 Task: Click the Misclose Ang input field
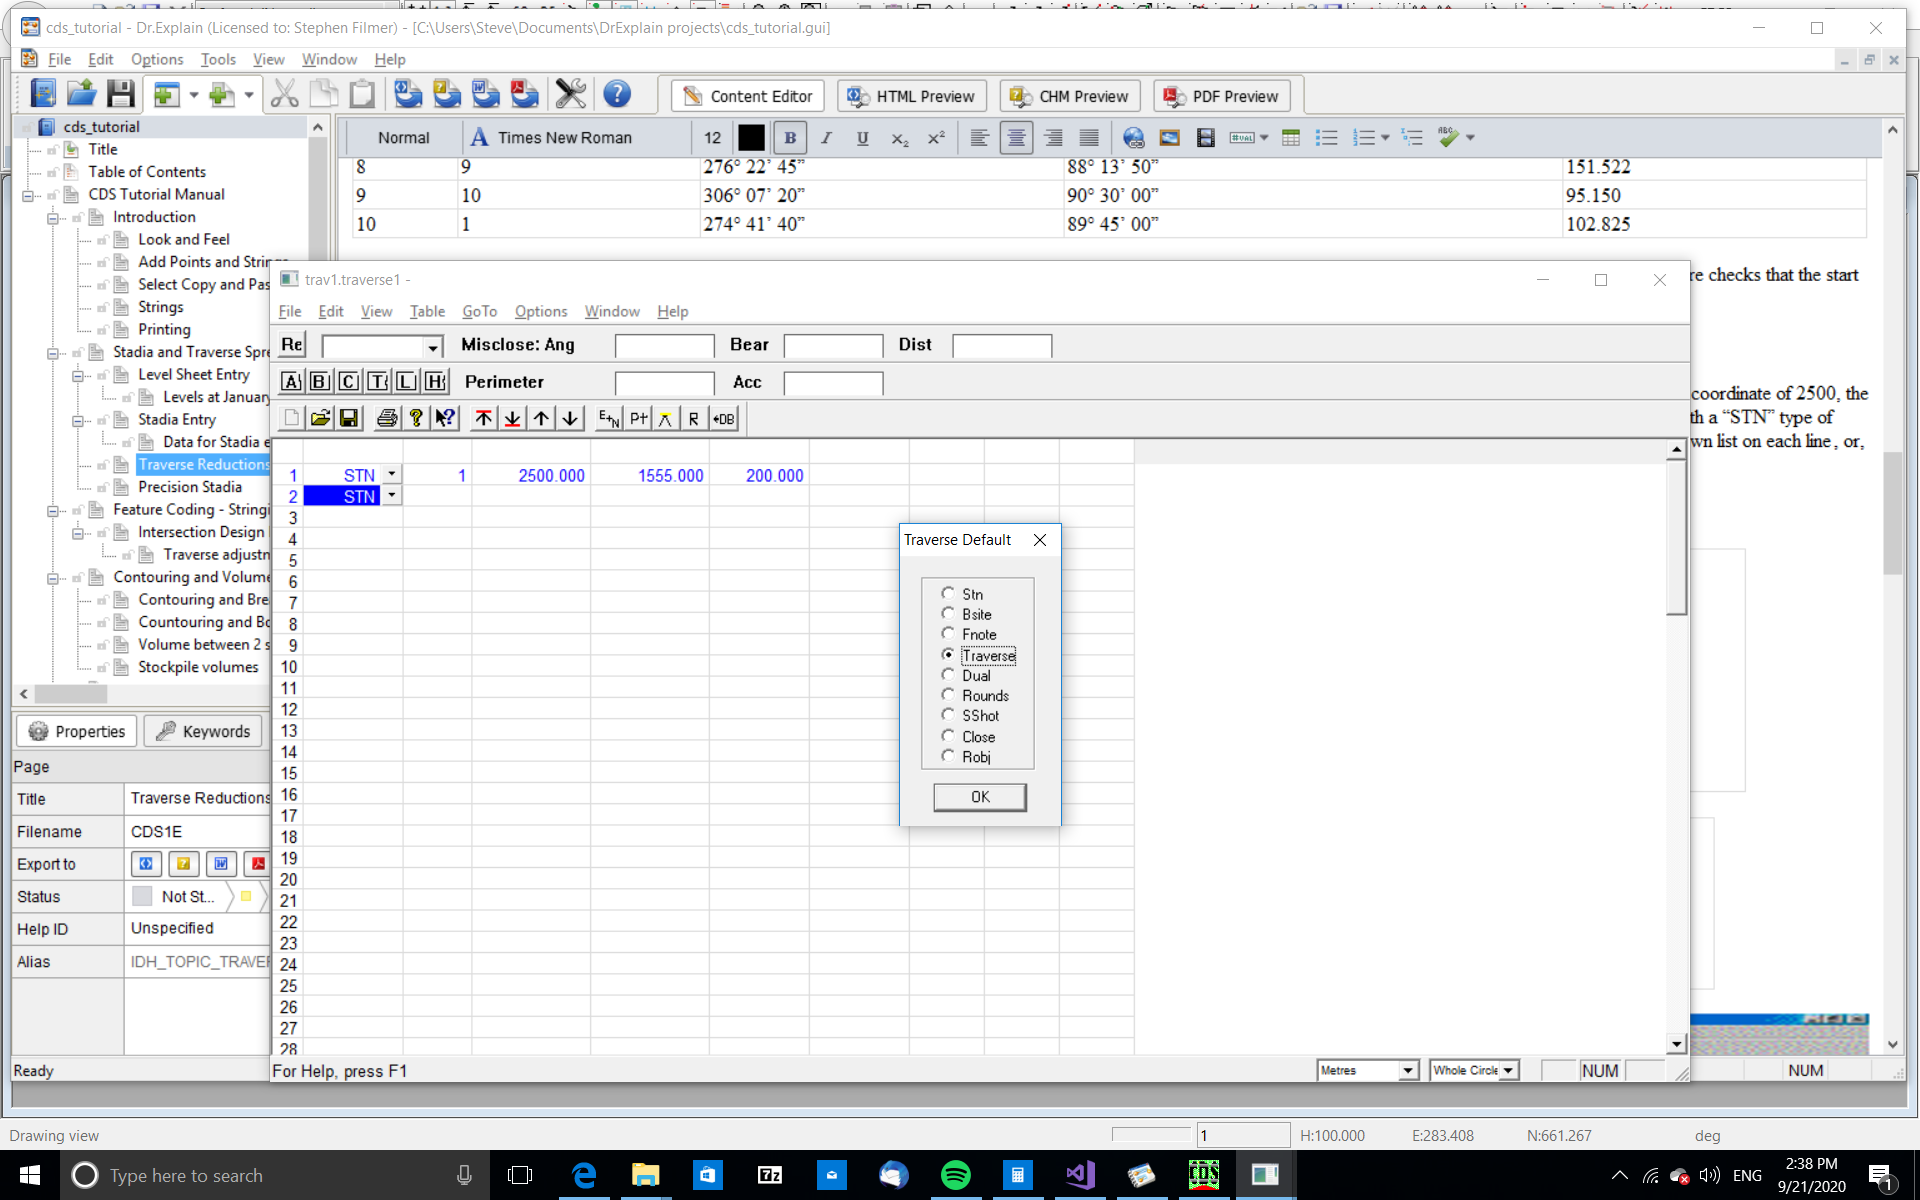pos(664,345)
